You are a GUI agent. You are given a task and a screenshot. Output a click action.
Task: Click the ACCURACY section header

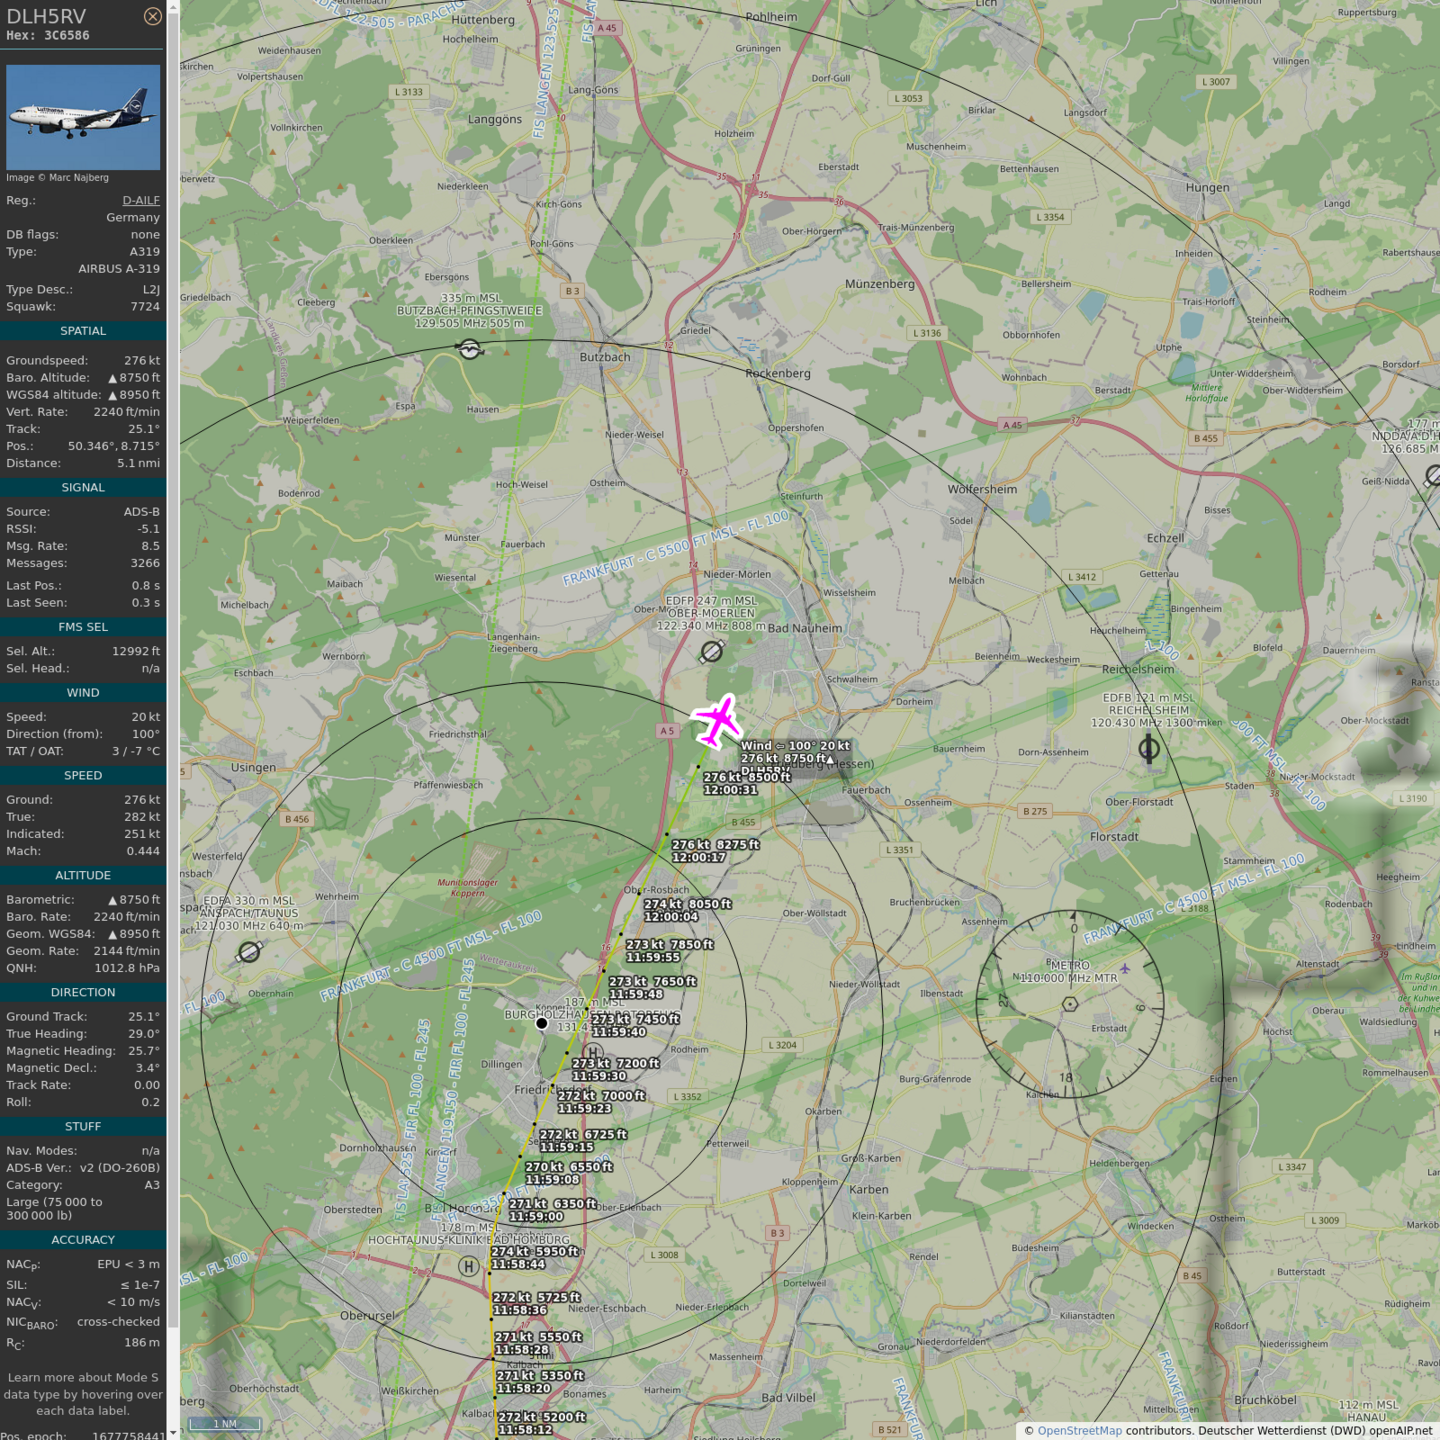[x=83, y=1240]
